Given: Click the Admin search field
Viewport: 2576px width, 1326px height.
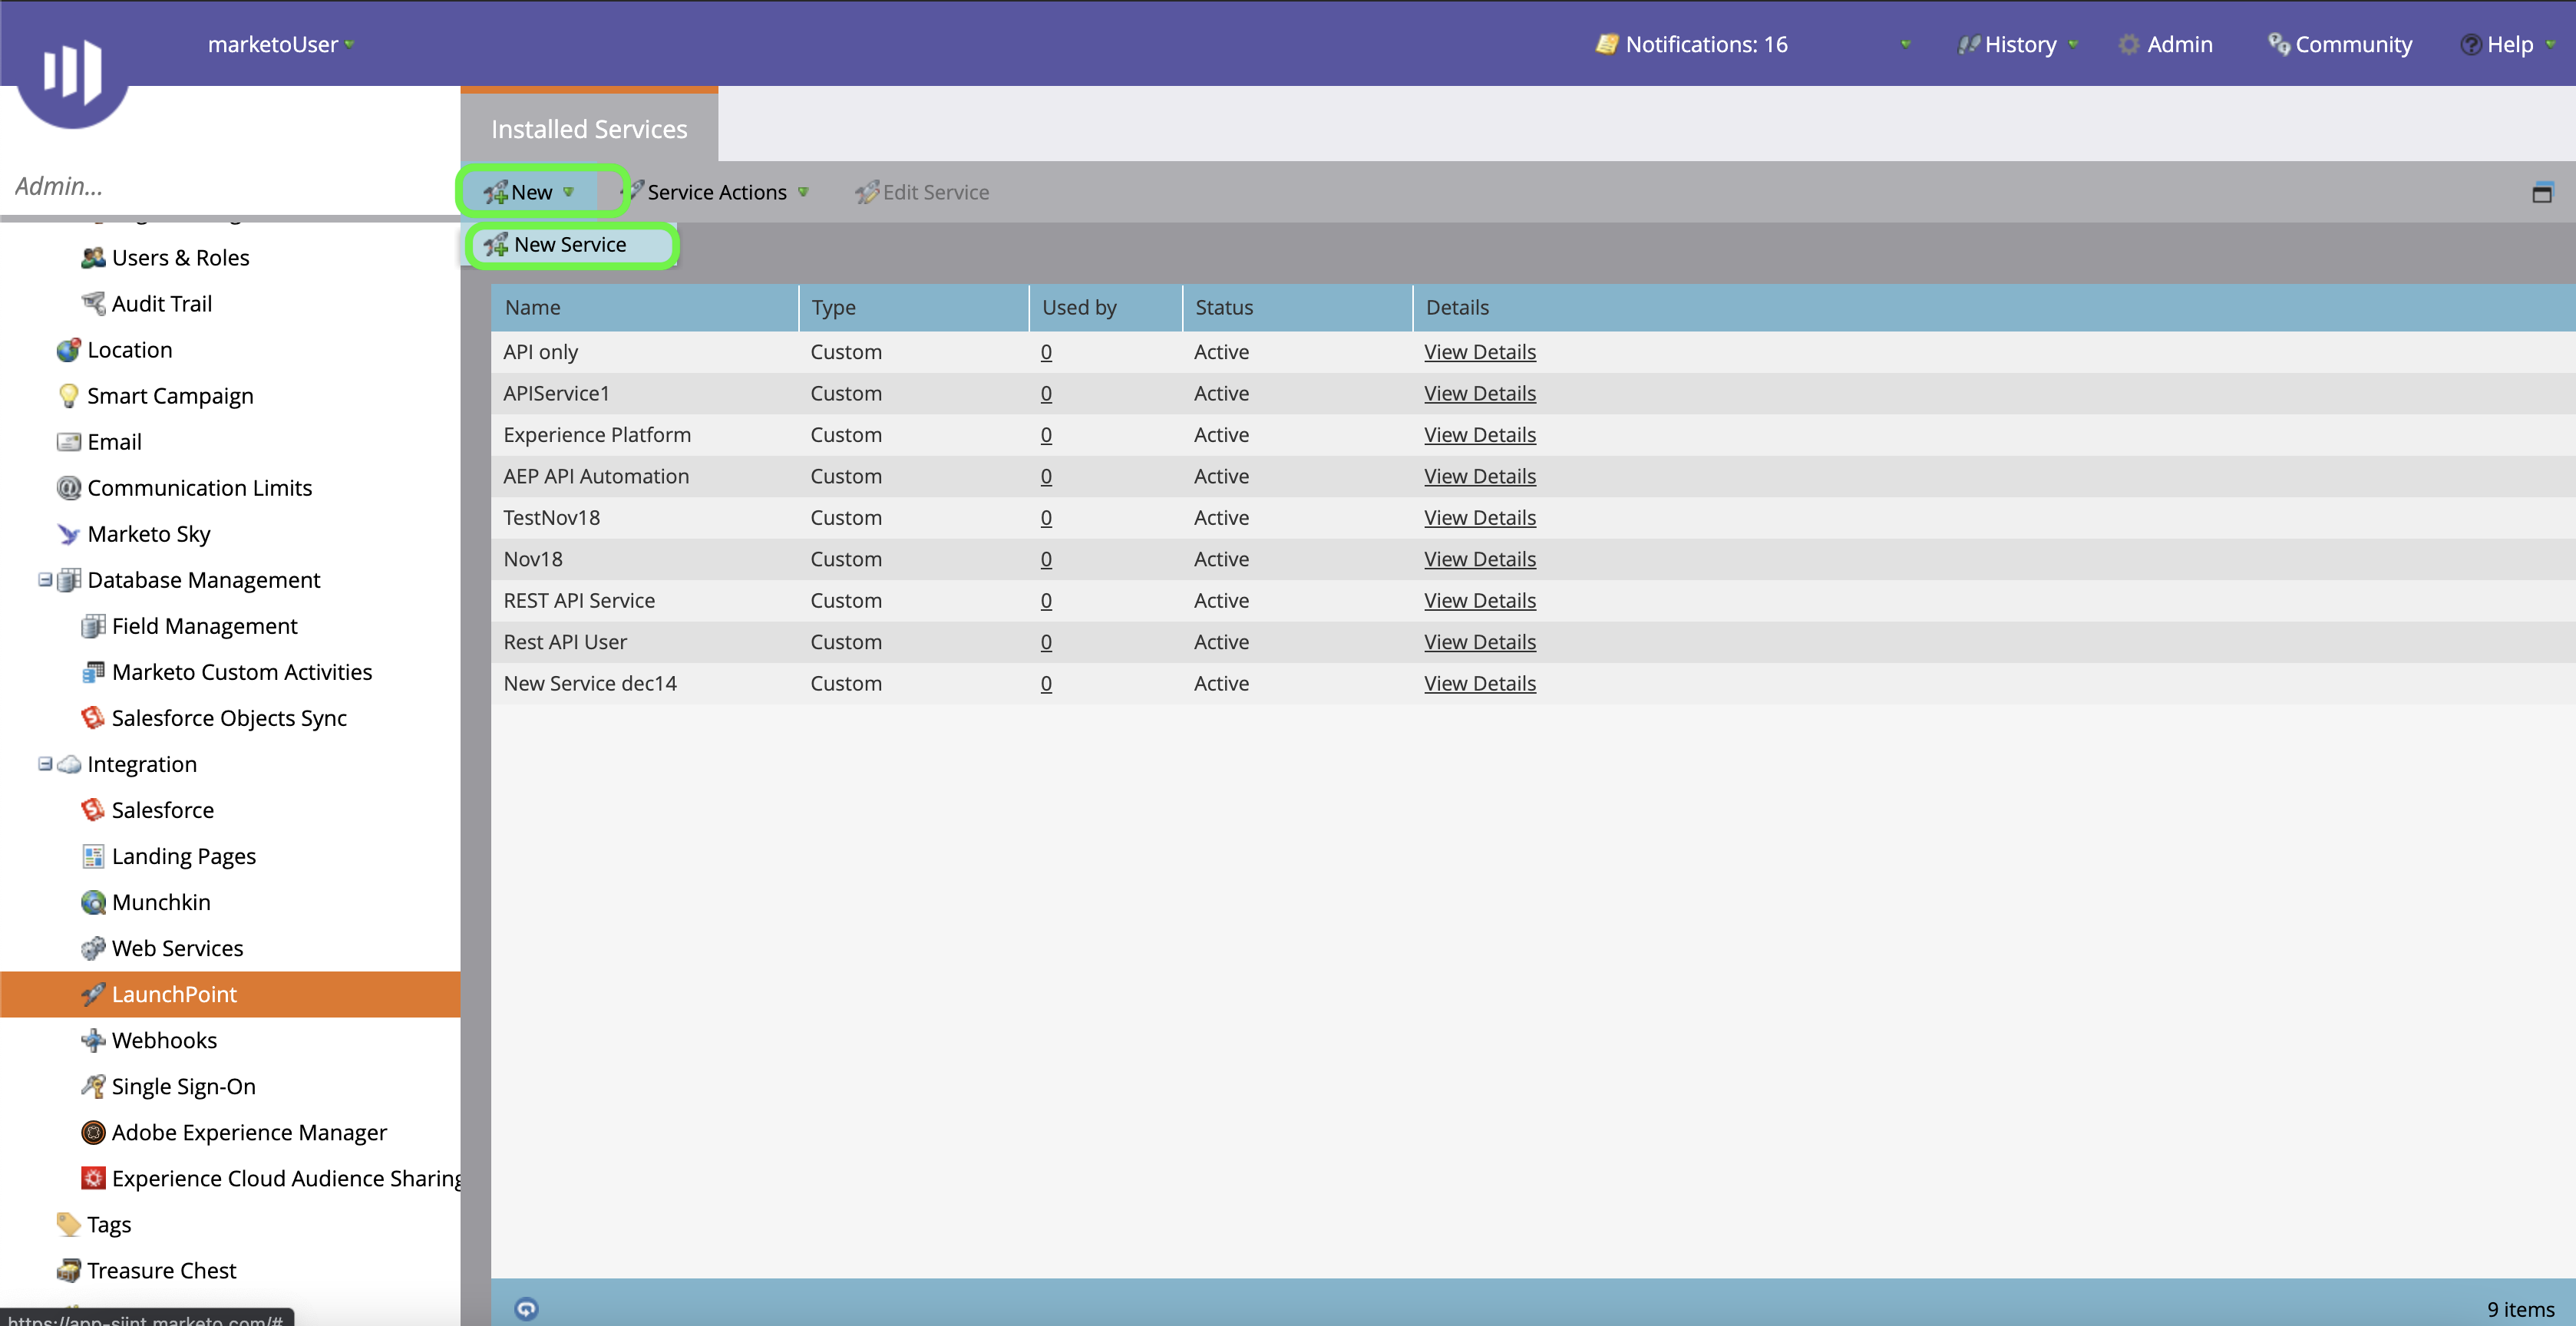Looking at the screenshot, I should point(228,186).
